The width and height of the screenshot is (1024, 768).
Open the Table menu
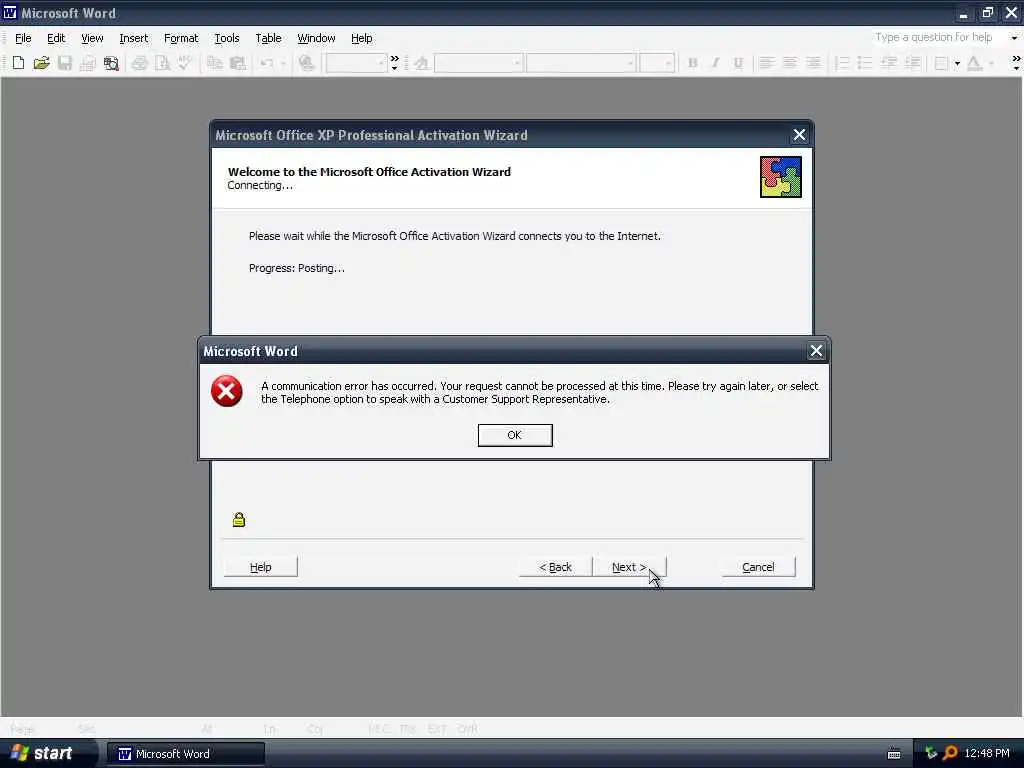(x=268, y=38)
